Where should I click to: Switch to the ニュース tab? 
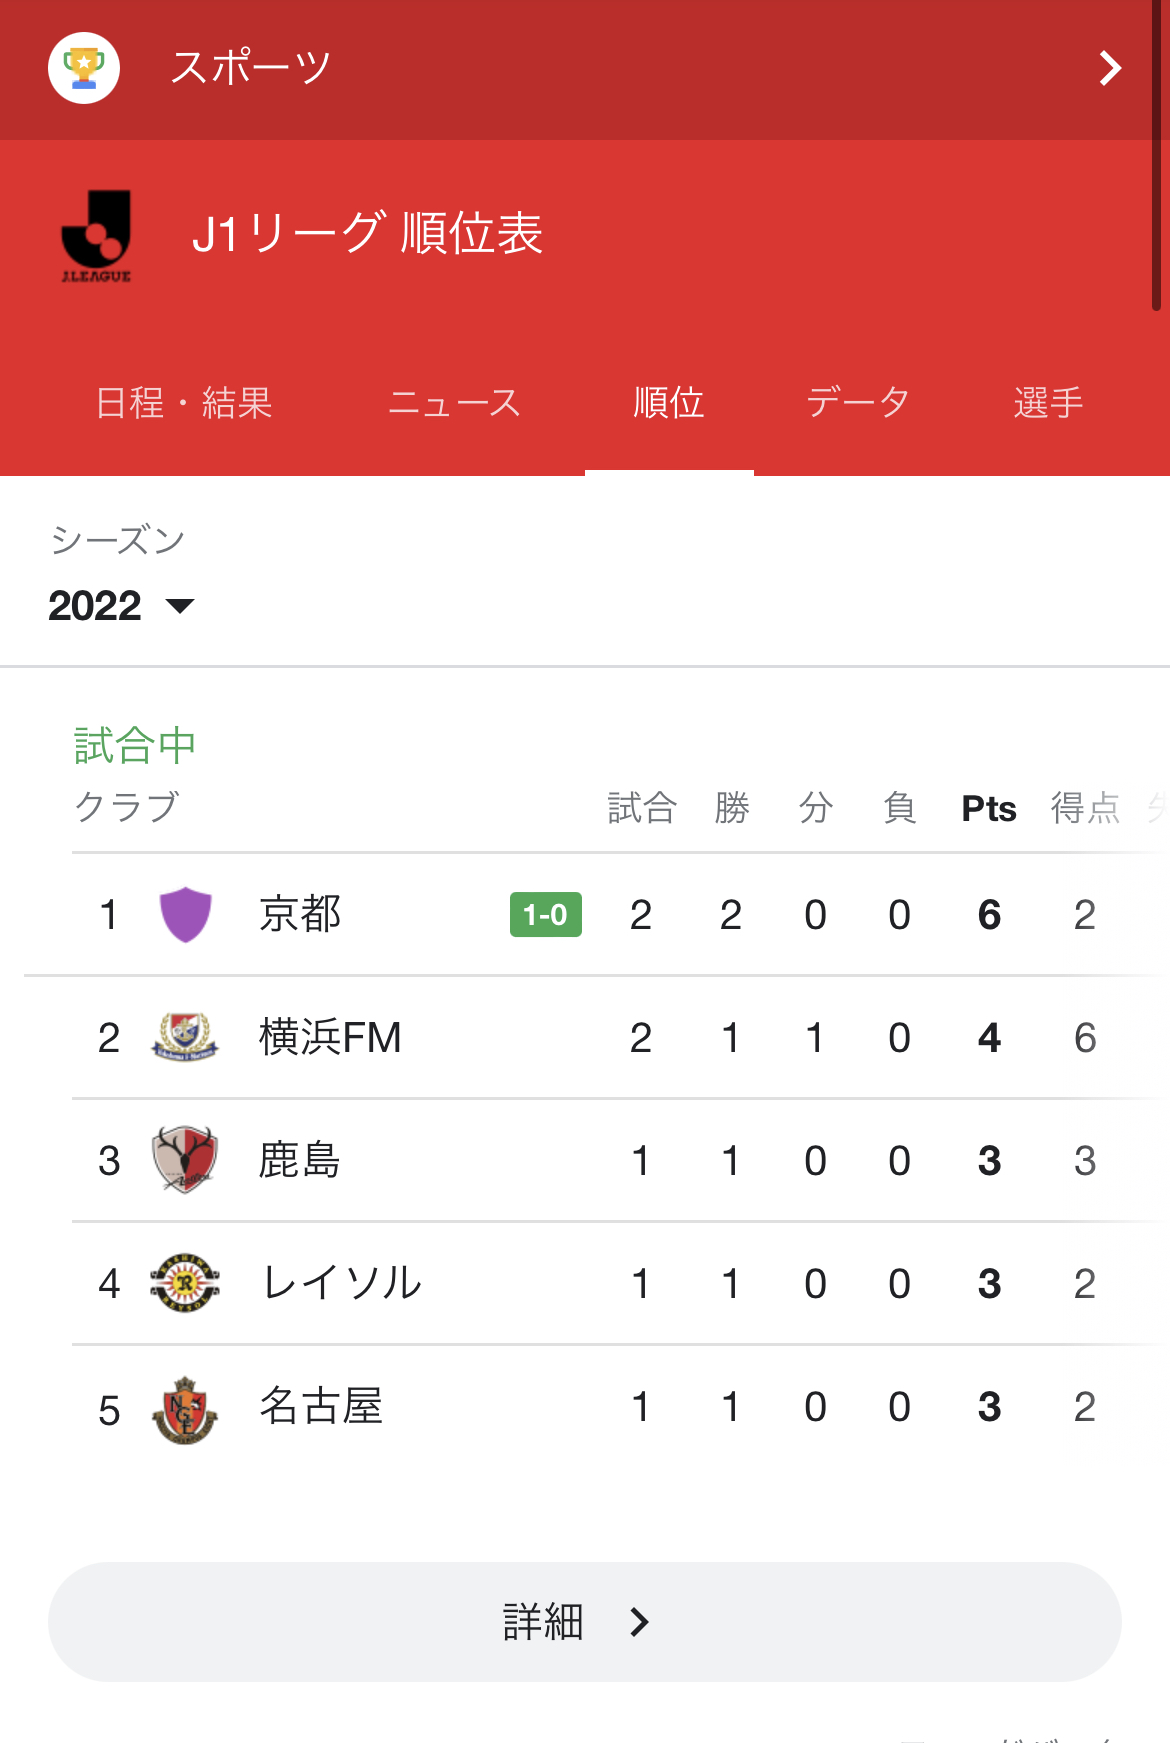(x=454, y=403)
